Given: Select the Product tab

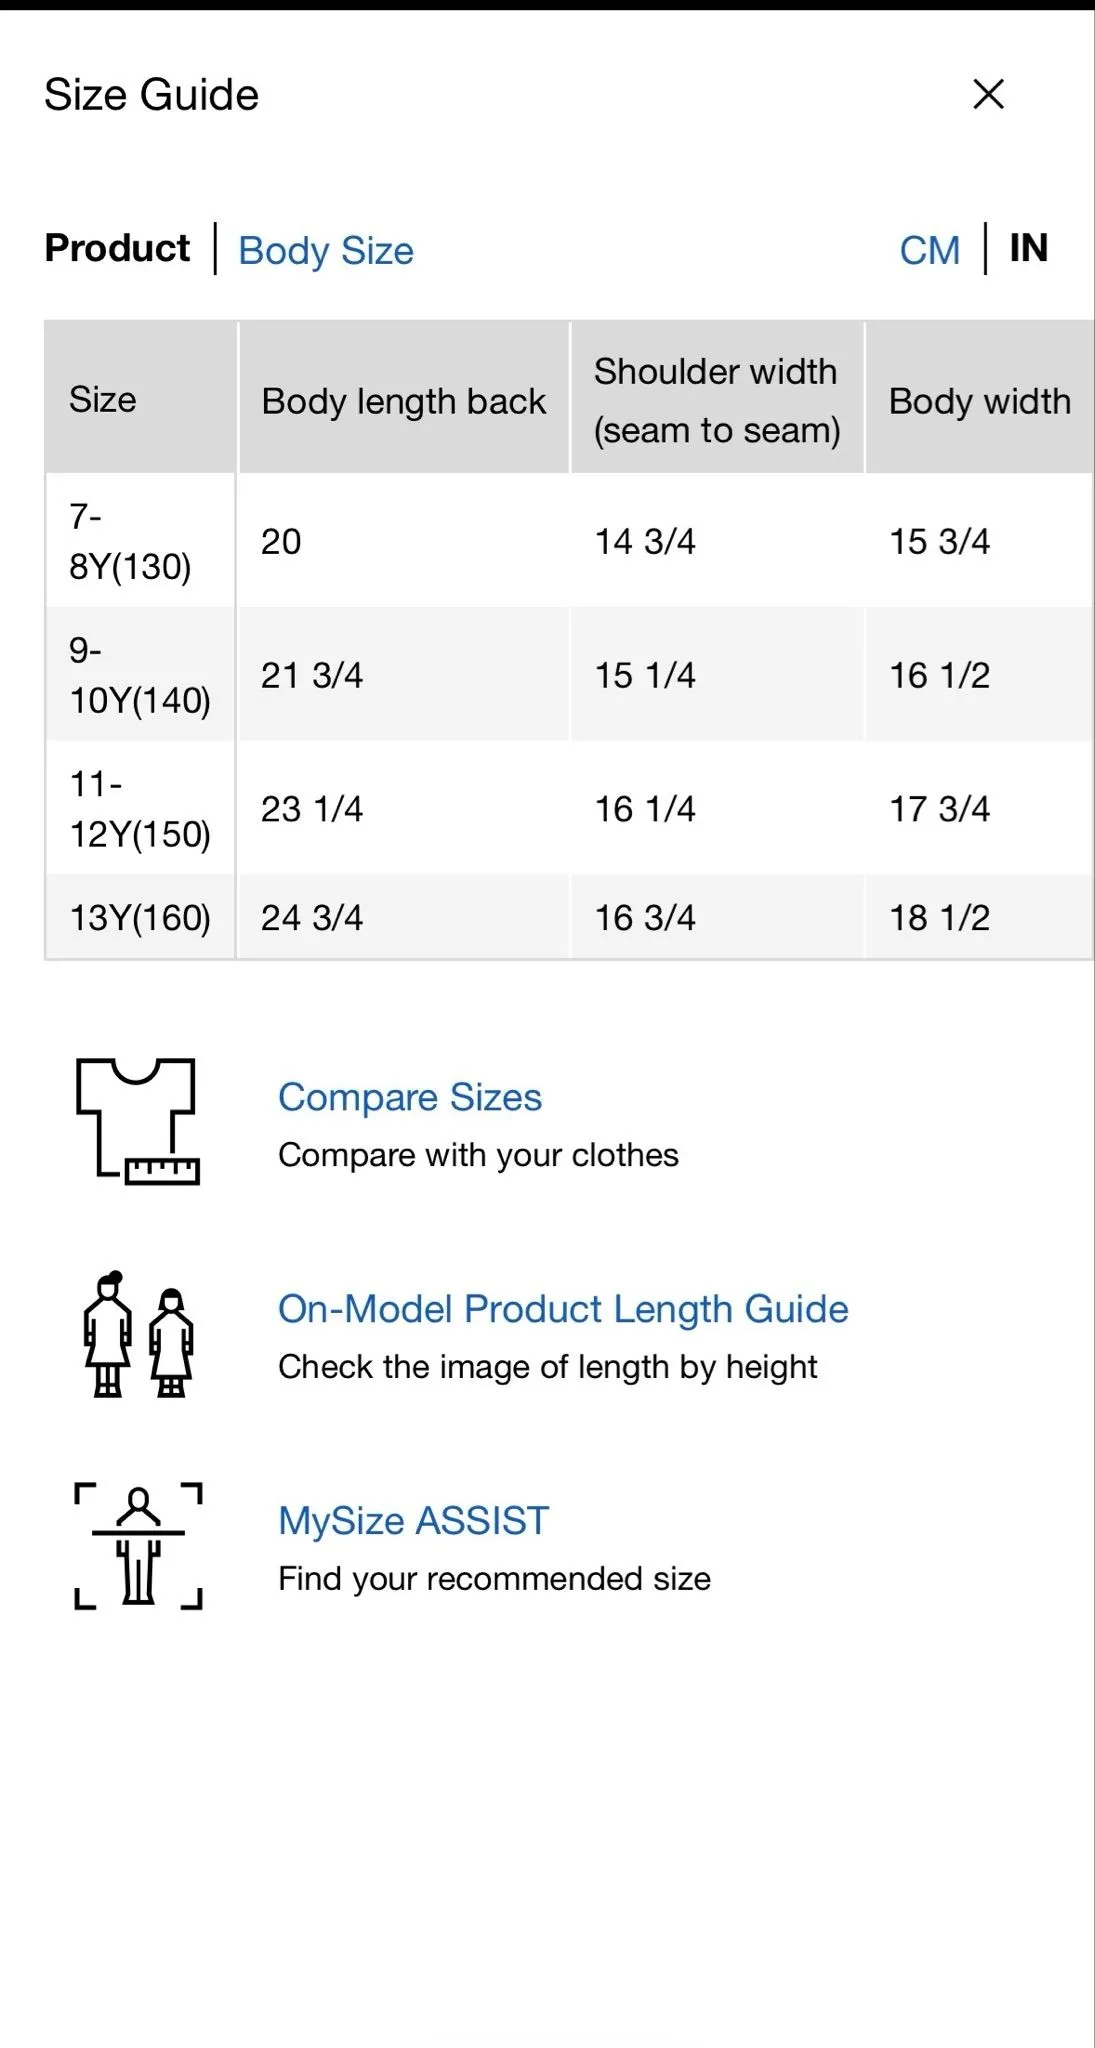Looking at the screenshot, I should (x=117, y=248).
